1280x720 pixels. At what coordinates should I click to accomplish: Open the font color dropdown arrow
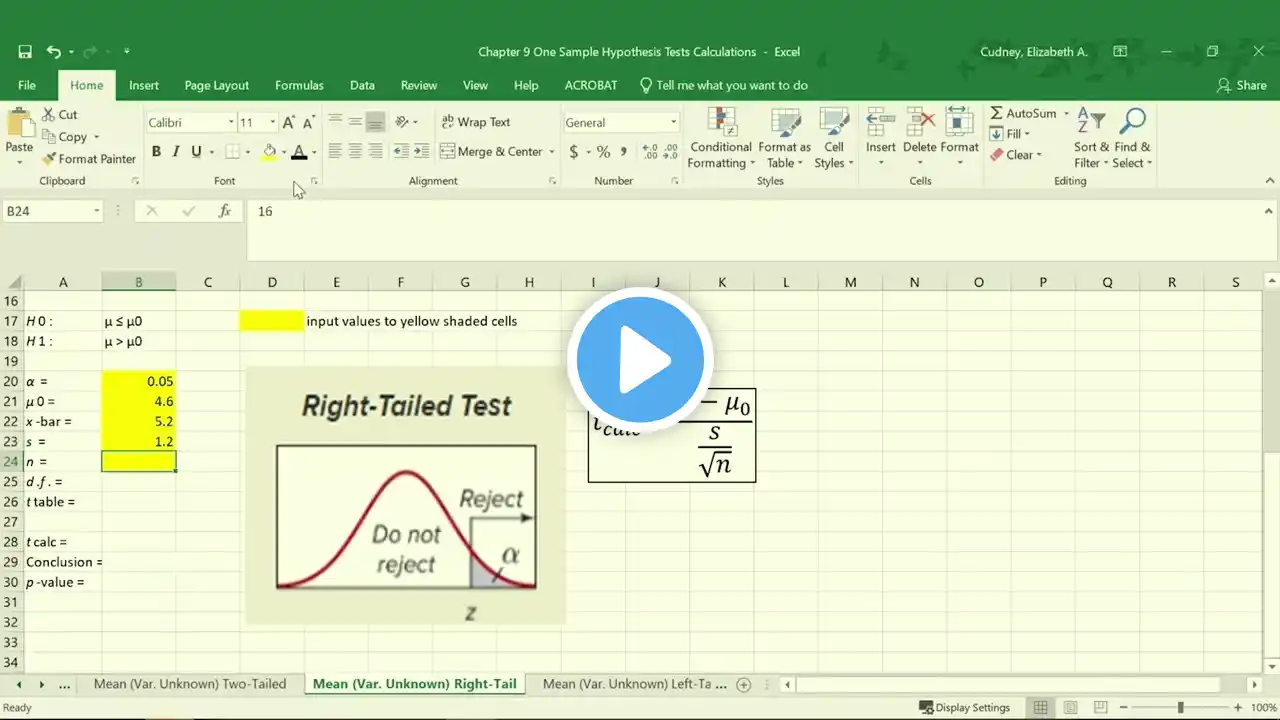313,152
